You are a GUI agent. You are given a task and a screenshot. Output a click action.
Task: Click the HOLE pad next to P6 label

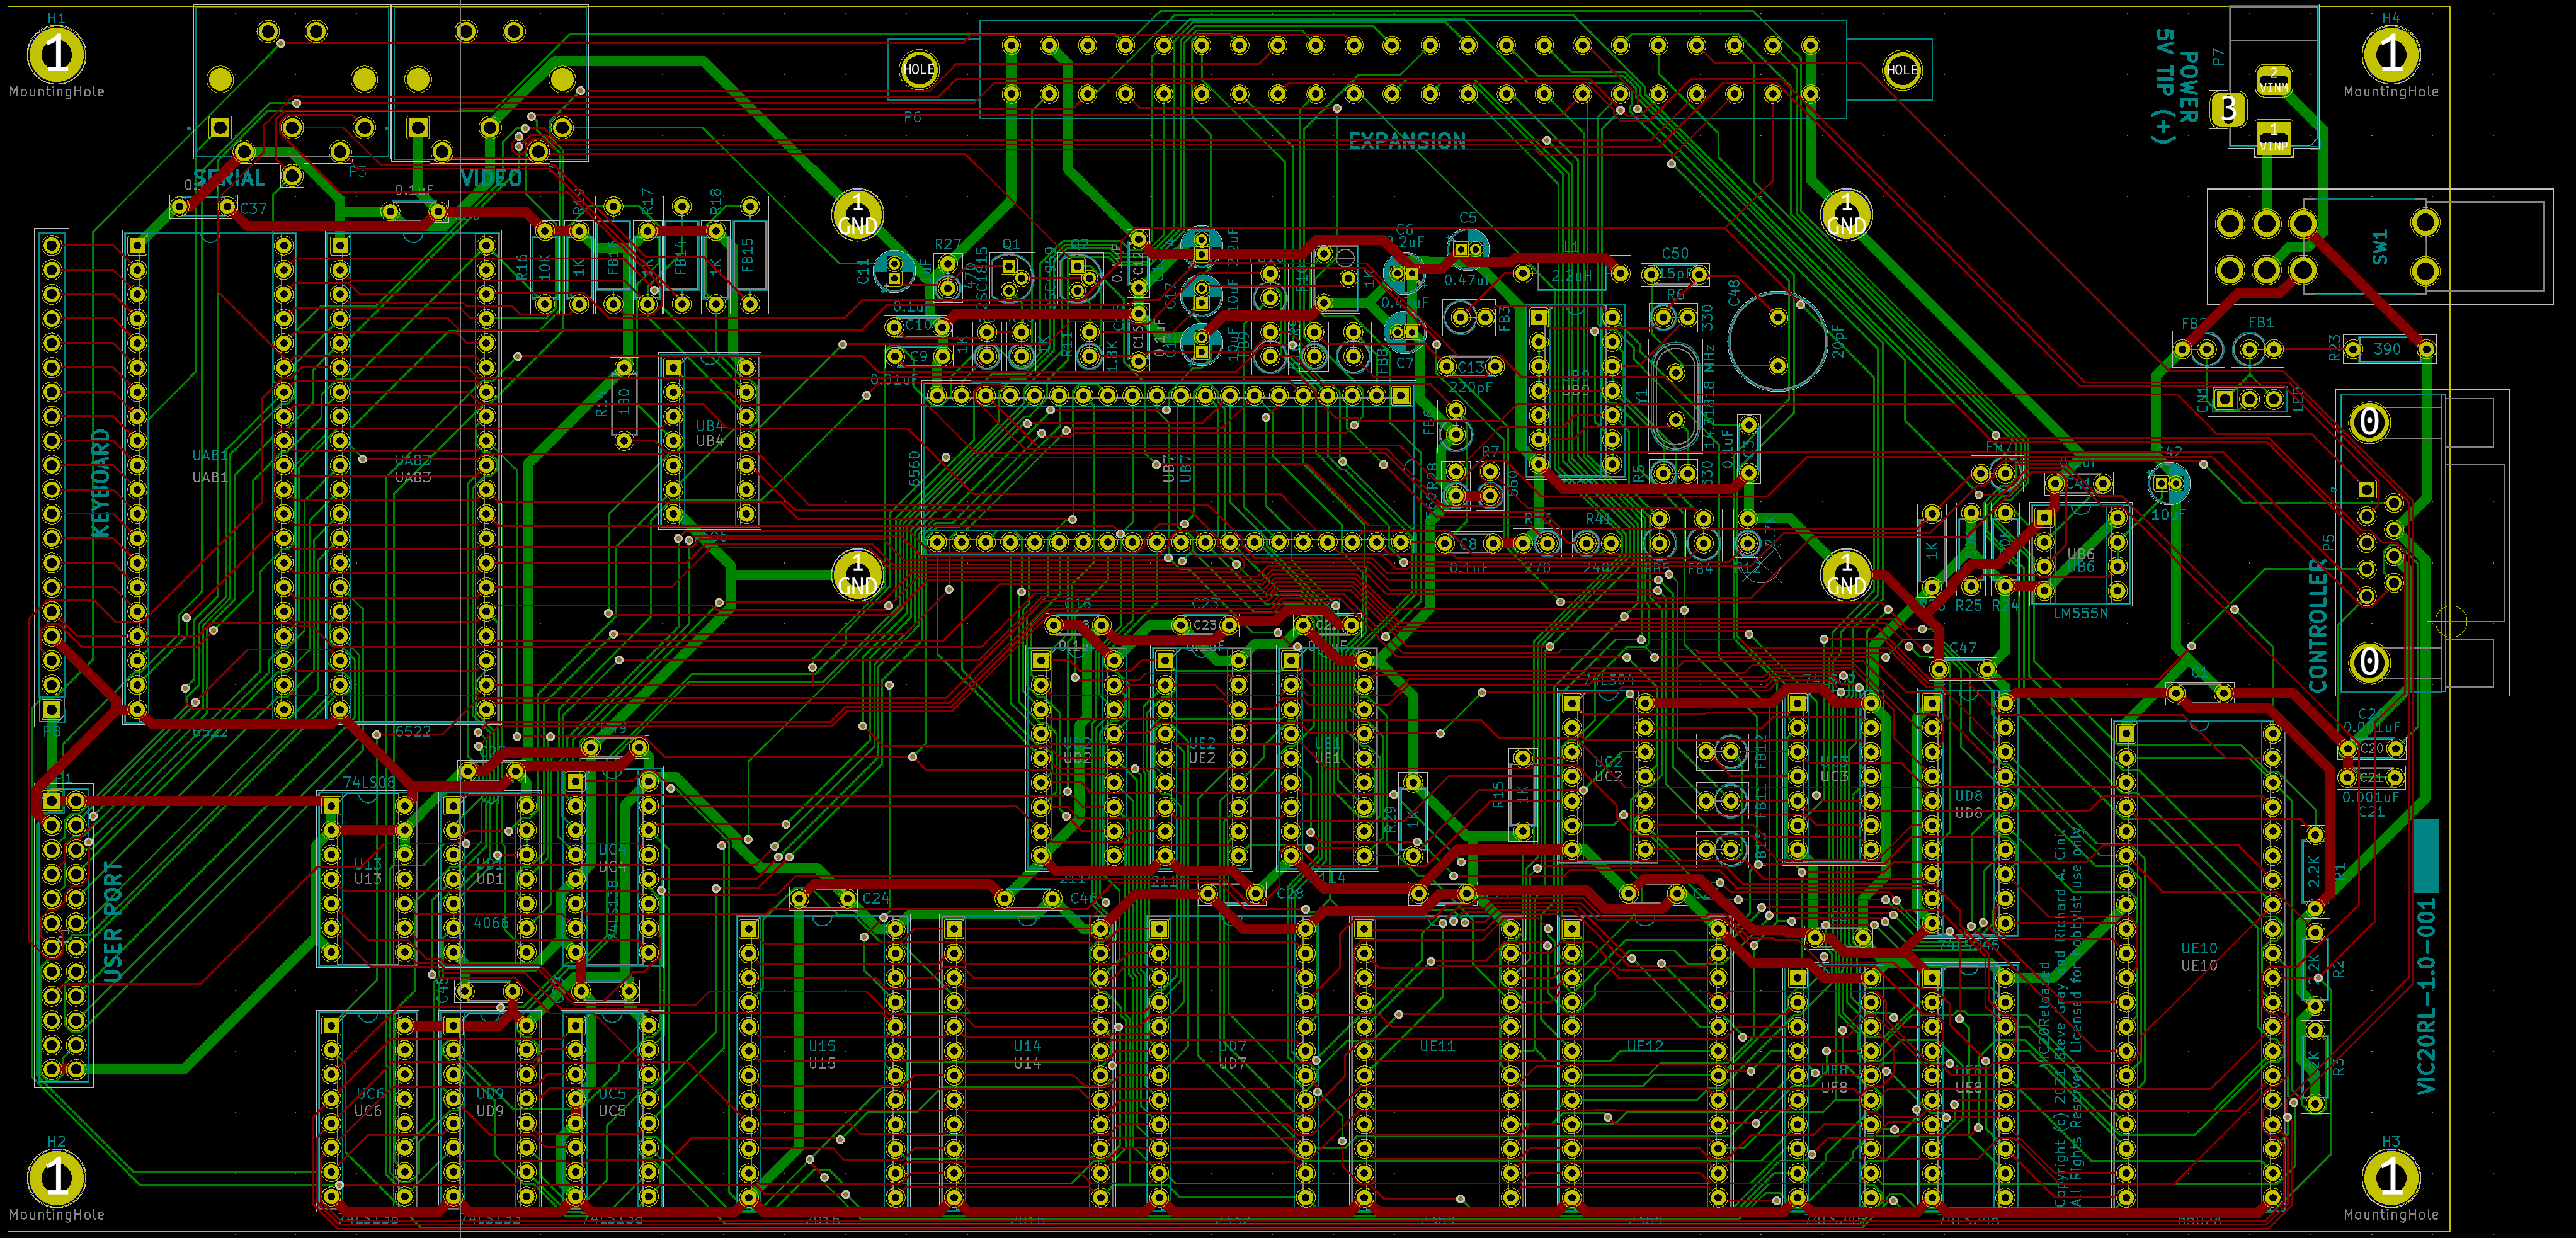918,69
